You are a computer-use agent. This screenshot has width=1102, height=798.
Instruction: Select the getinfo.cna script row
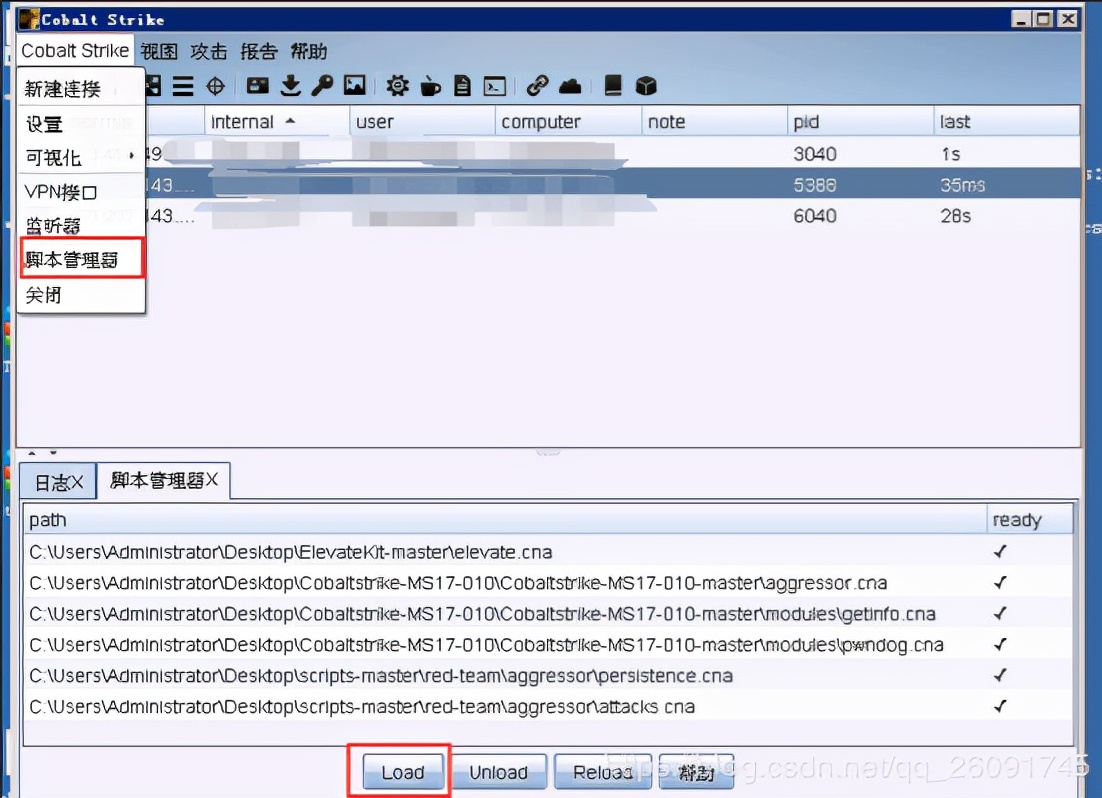[x=548, y=614]
